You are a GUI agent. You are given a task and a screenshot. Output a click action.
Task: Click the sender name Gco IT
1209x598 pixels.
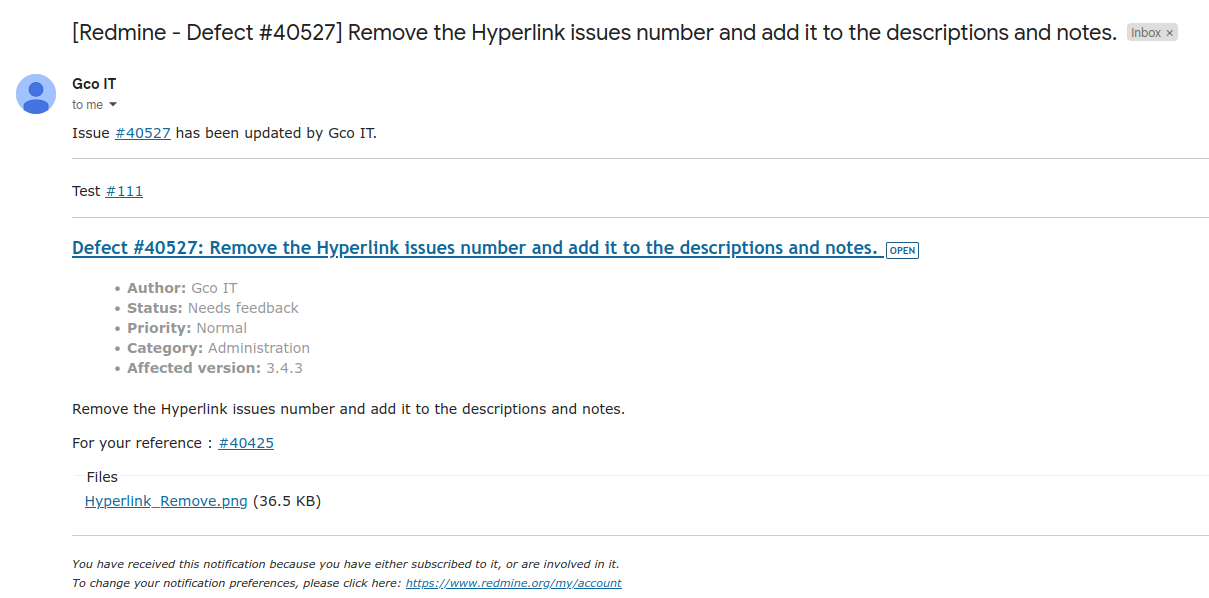point(94,84)
